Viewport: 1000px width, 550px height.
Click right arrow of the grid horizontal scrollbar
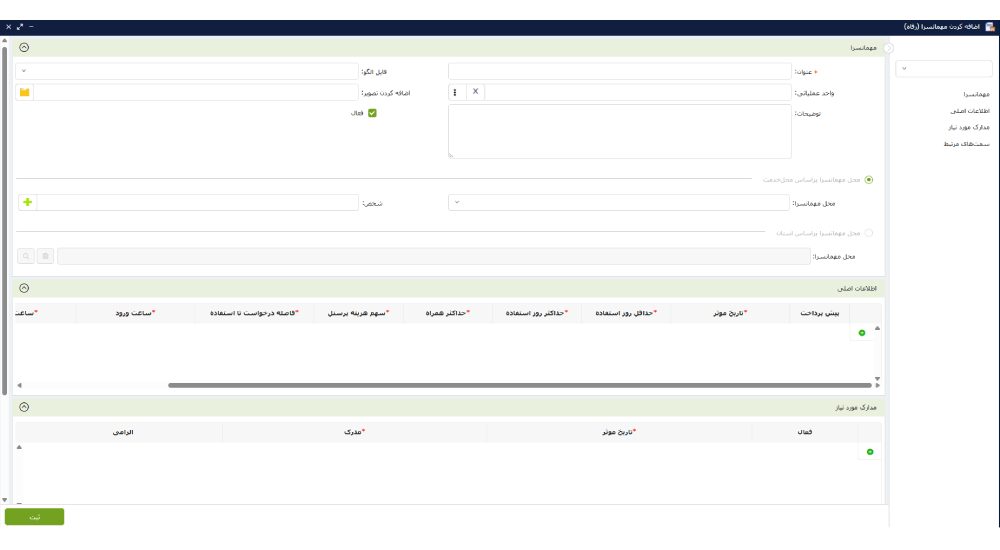click(878, 385)
